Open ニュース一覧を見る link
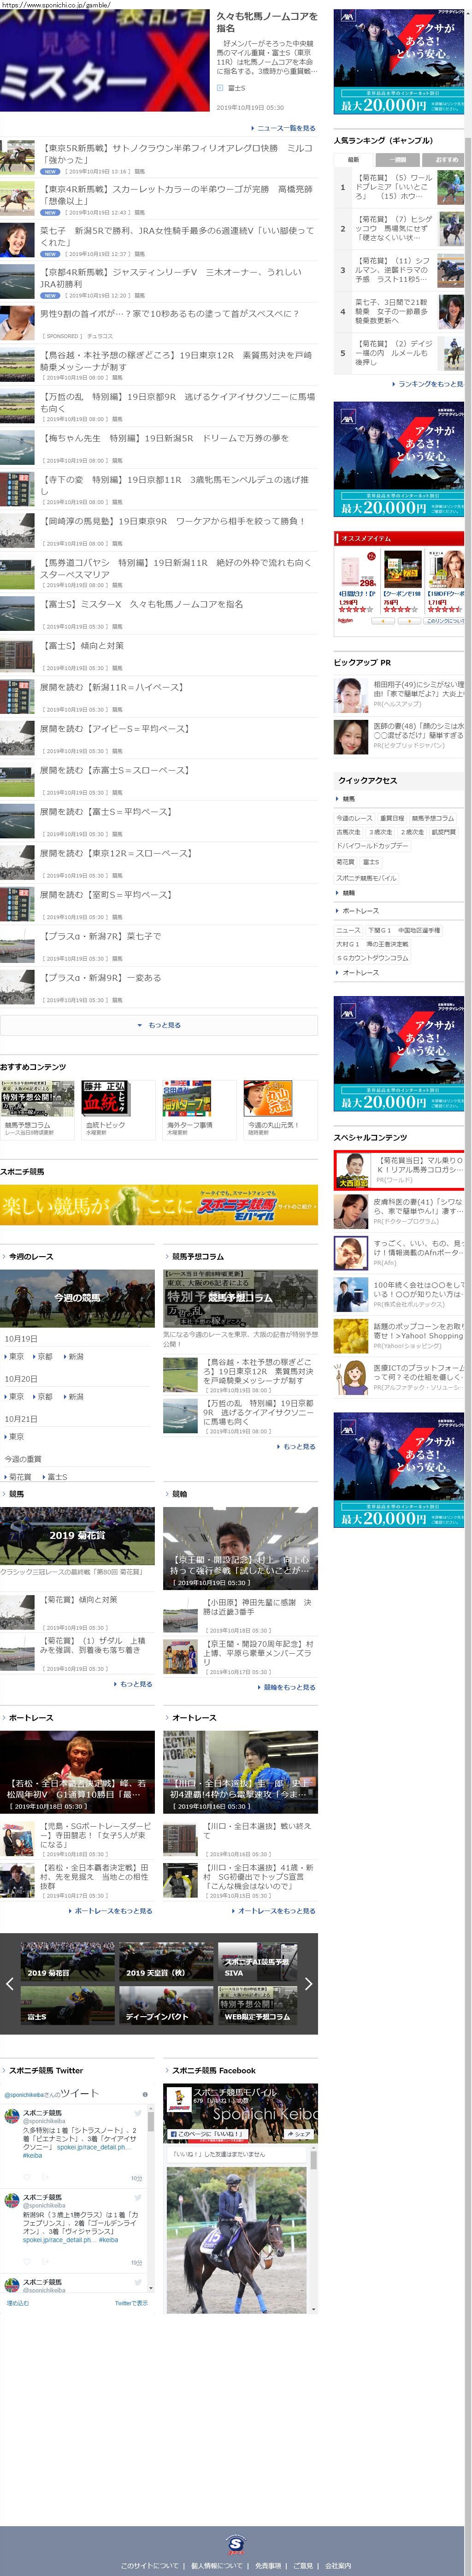Image resolution: width=472 pixels, height=2576 pixels. (284, 128)
